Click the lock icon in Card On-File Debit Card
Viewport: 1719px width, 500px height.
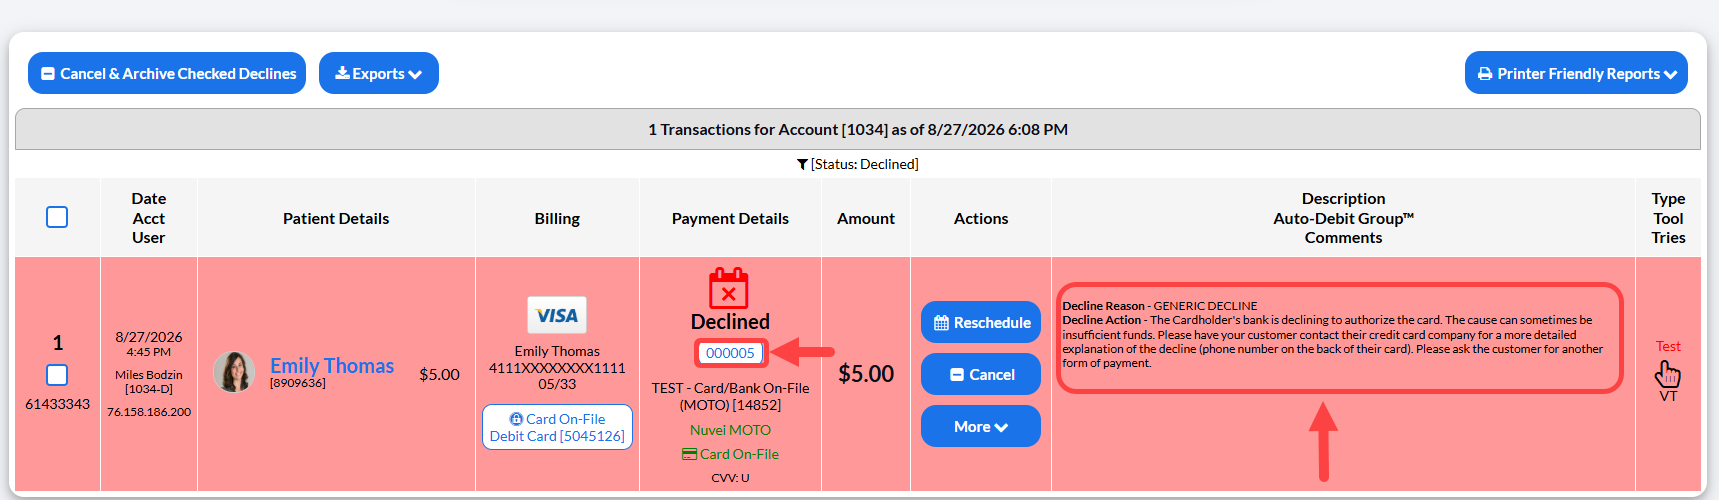[x=516, y=419]
